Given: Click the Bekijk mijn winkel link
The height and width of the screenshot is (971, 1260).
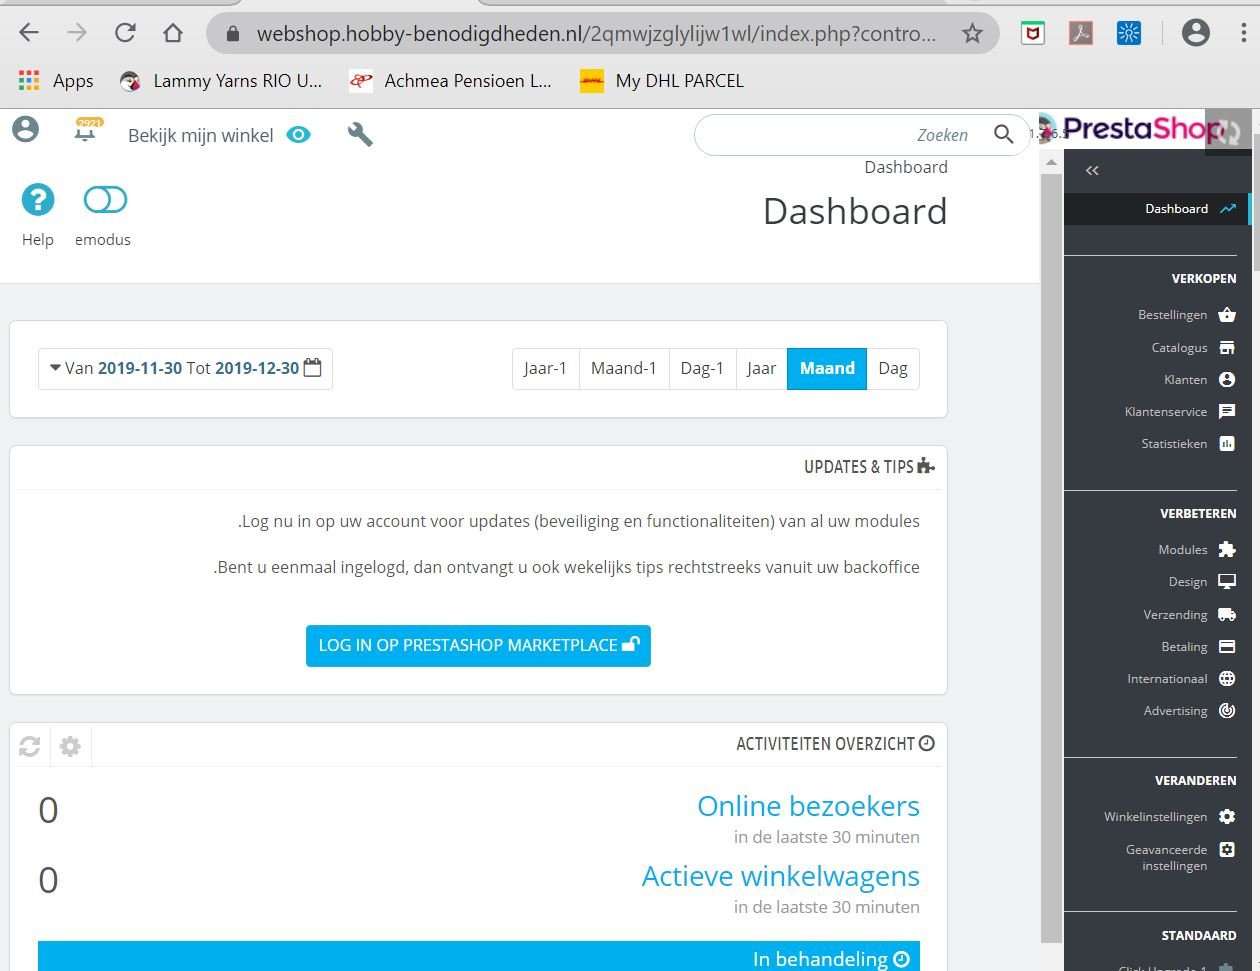Looking at the screenshot, I should click(x=200, y=136).
